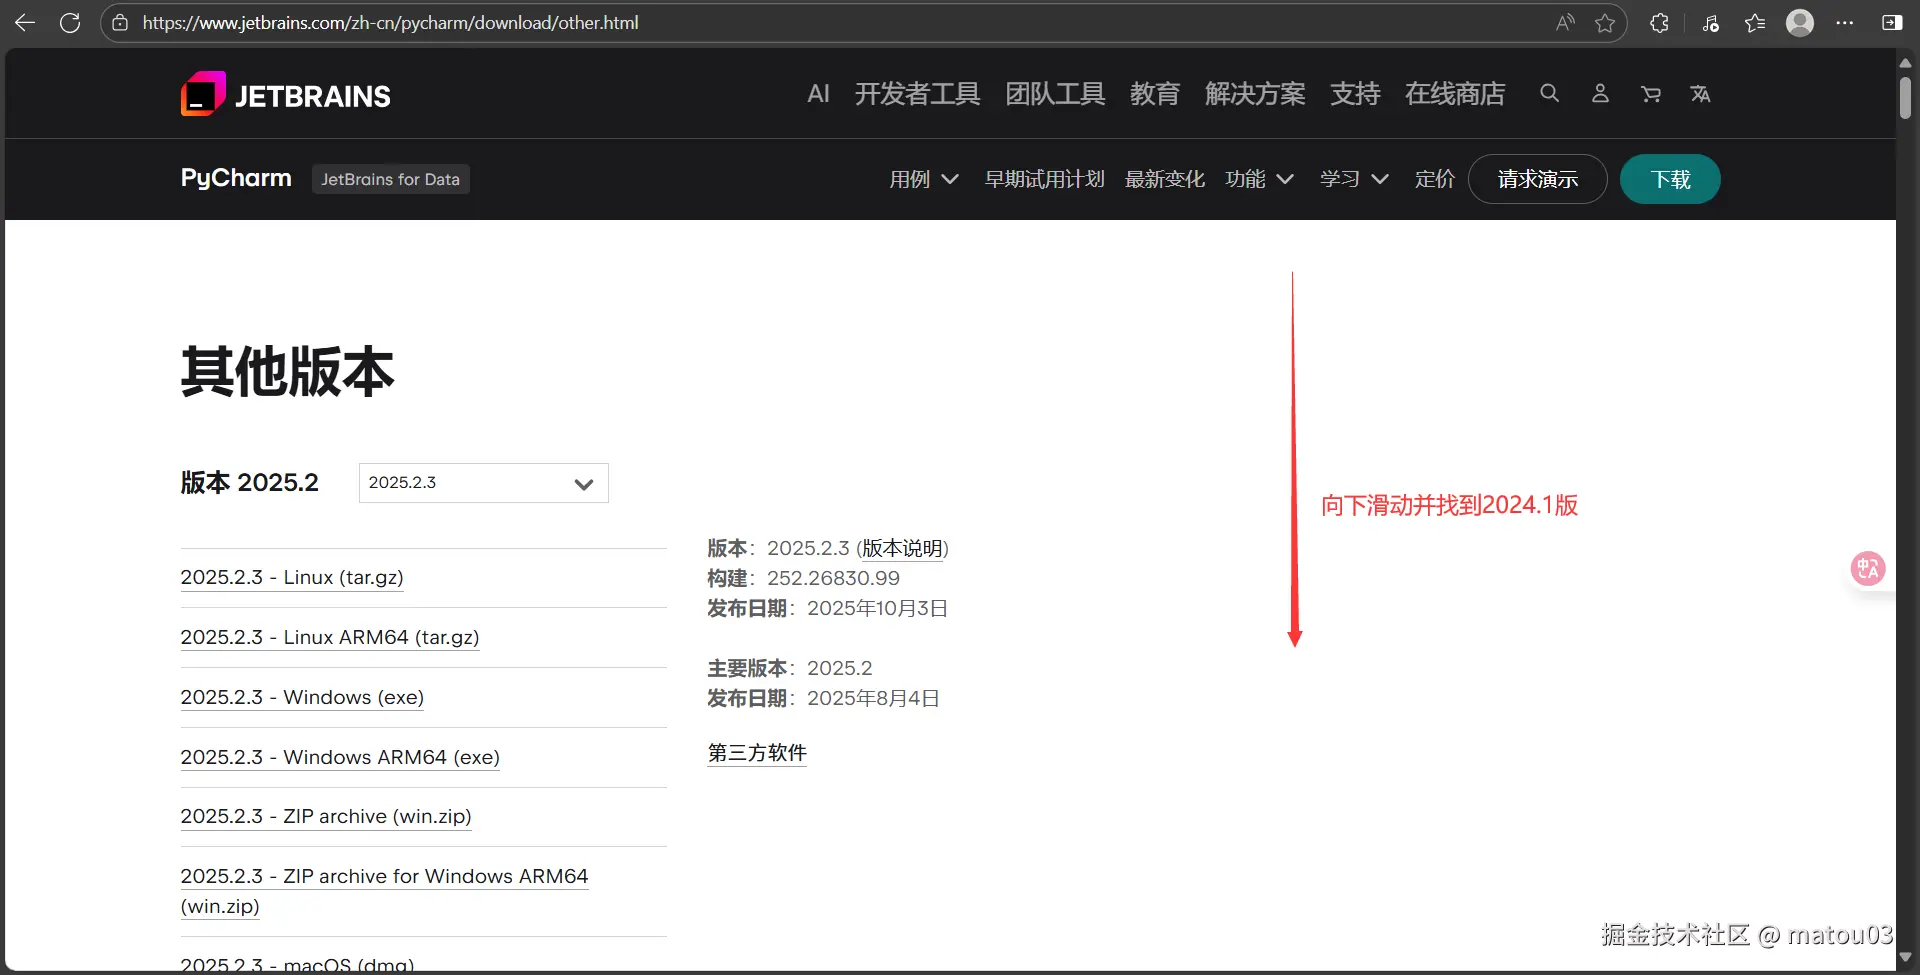Click the JetBrains for Data badge
Image resolution: width=1920 pixels, height=975 pixels.
[x=390, y=179]
